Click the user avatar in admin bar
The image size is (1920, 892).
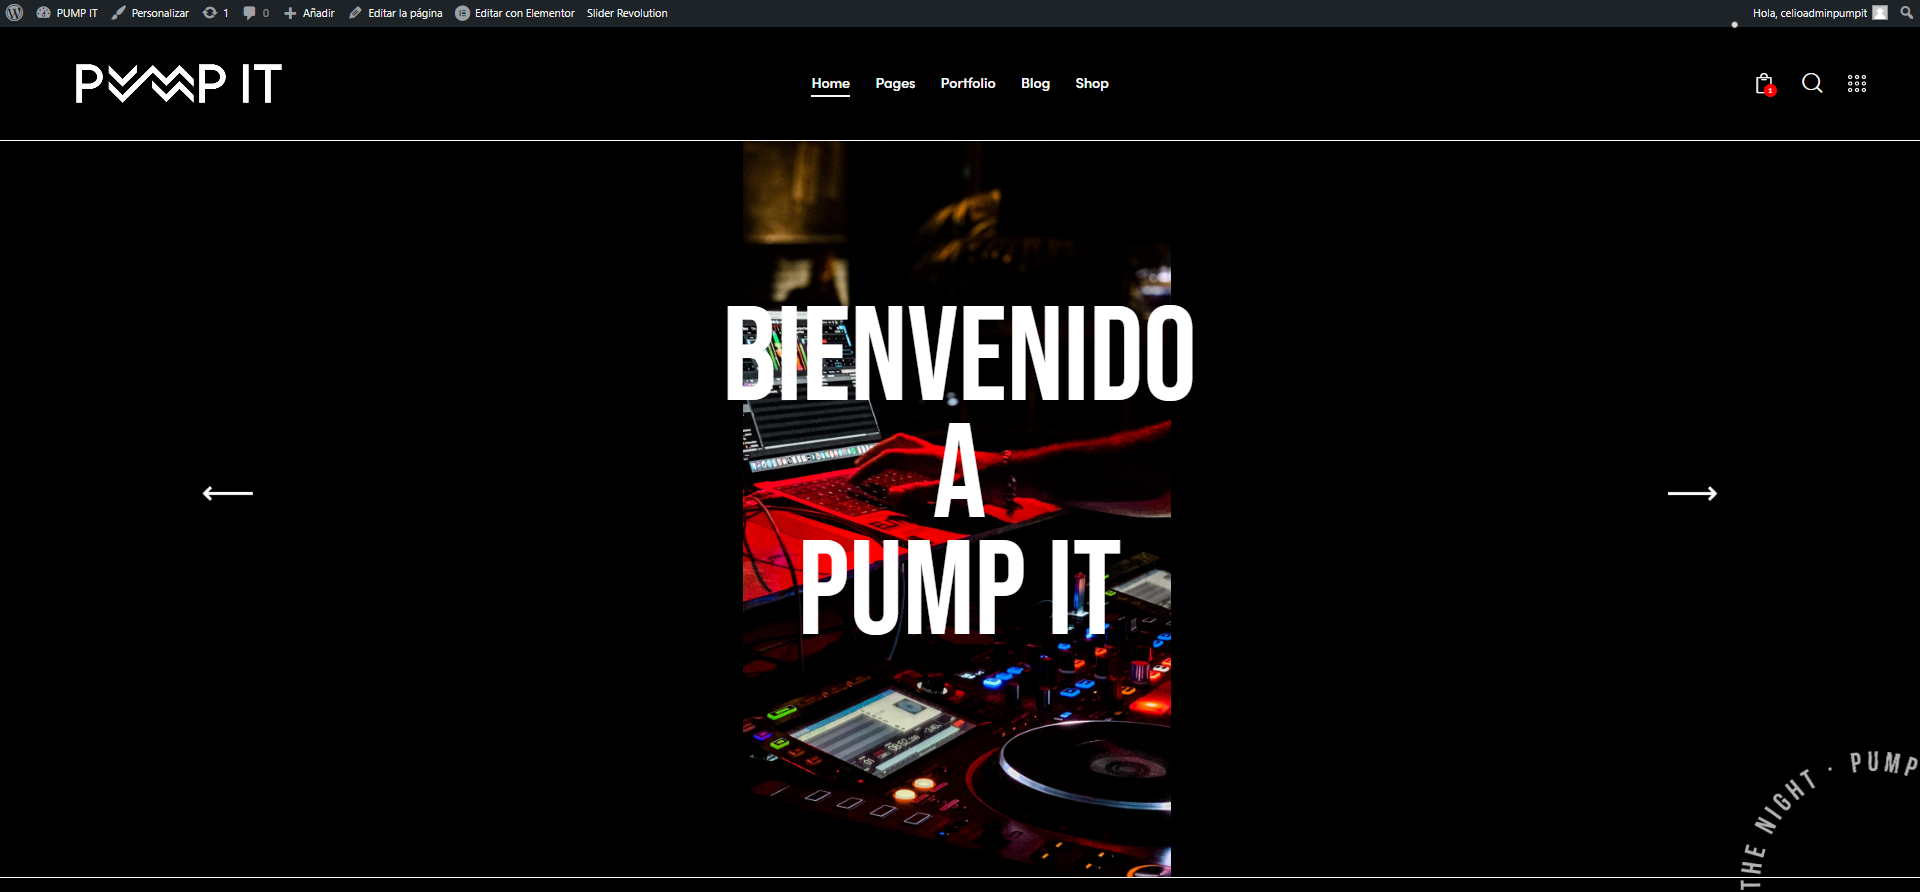(x=1880, y=13)
